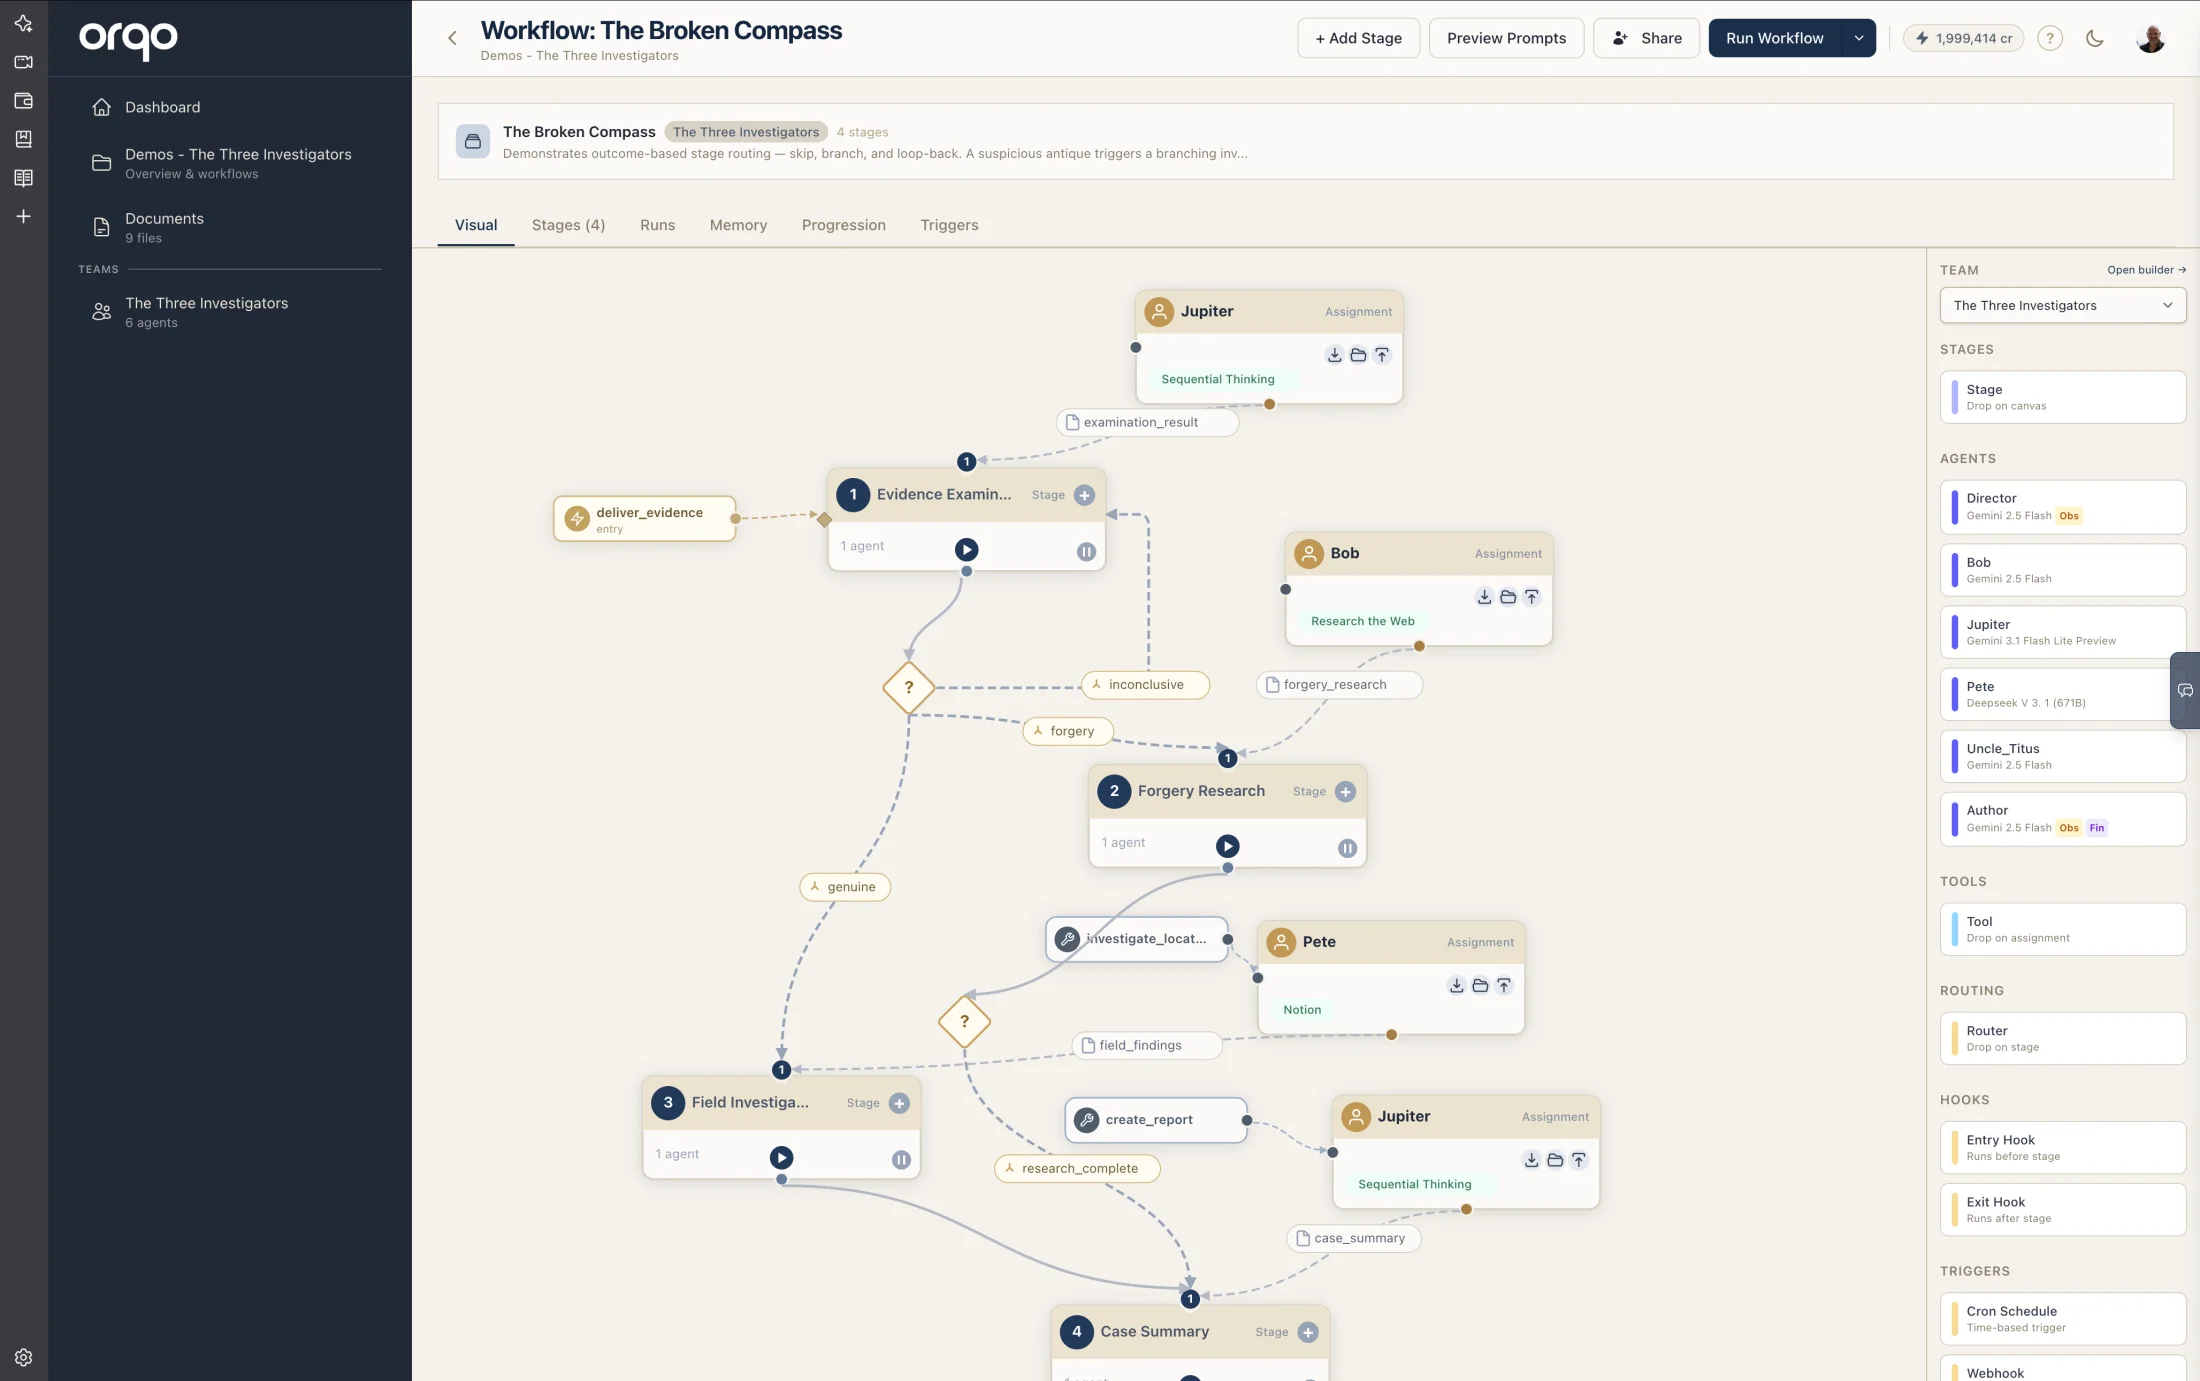Click the Pete assignment download icon

click(x=1456, y=986)
